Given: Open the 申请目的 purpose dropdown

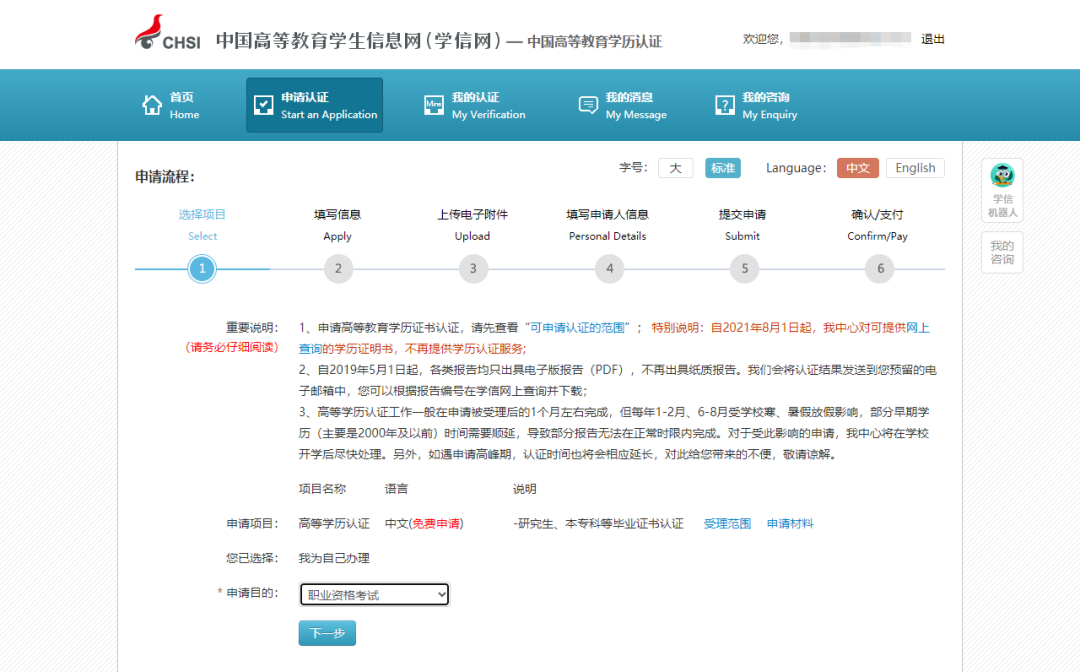Looking at the screenshot, I should [373, 594].
